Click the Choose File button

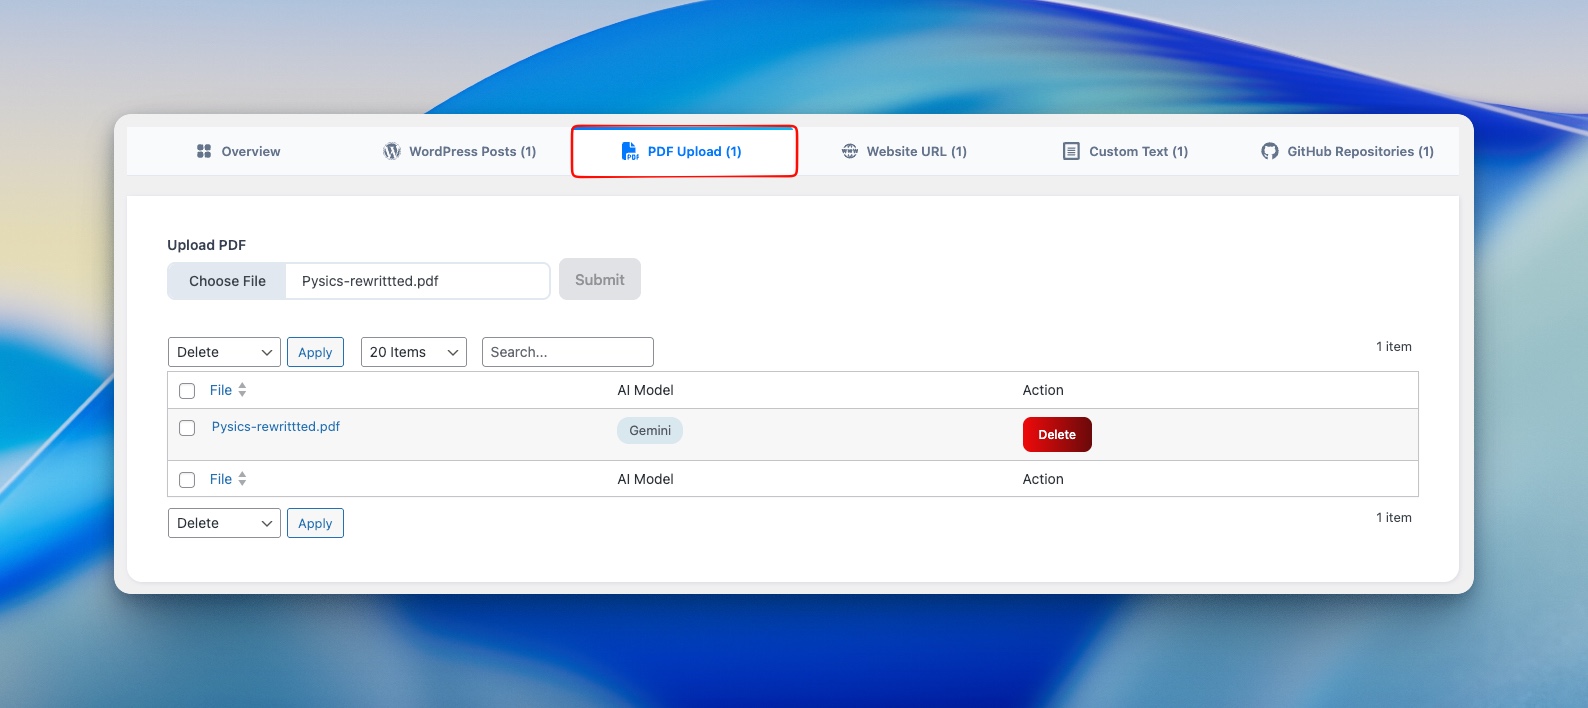pos(227,281)
